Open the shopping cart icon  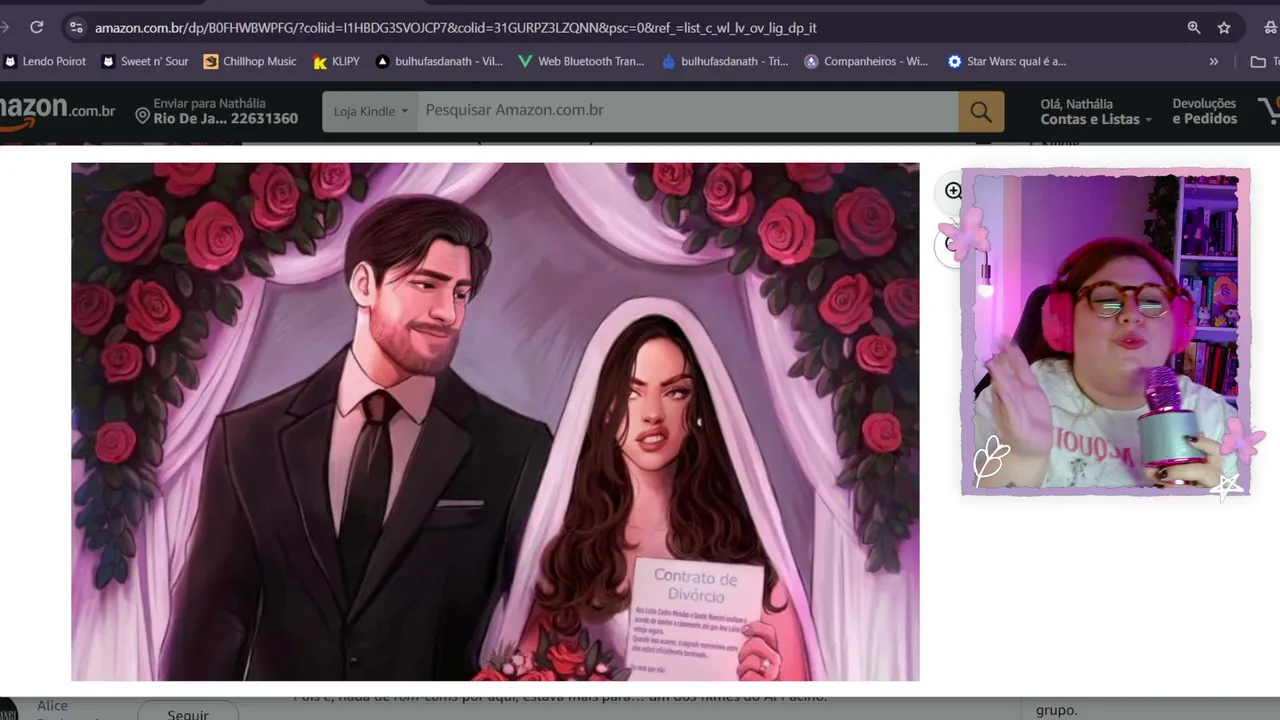click(1268, 111)
